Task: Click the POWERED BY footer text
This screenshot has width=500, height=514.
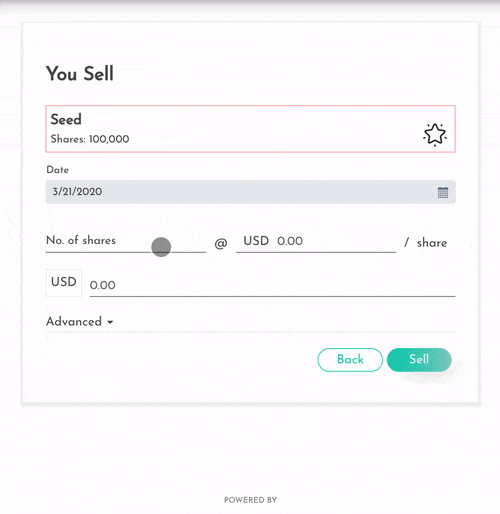Action: point(250,500)
